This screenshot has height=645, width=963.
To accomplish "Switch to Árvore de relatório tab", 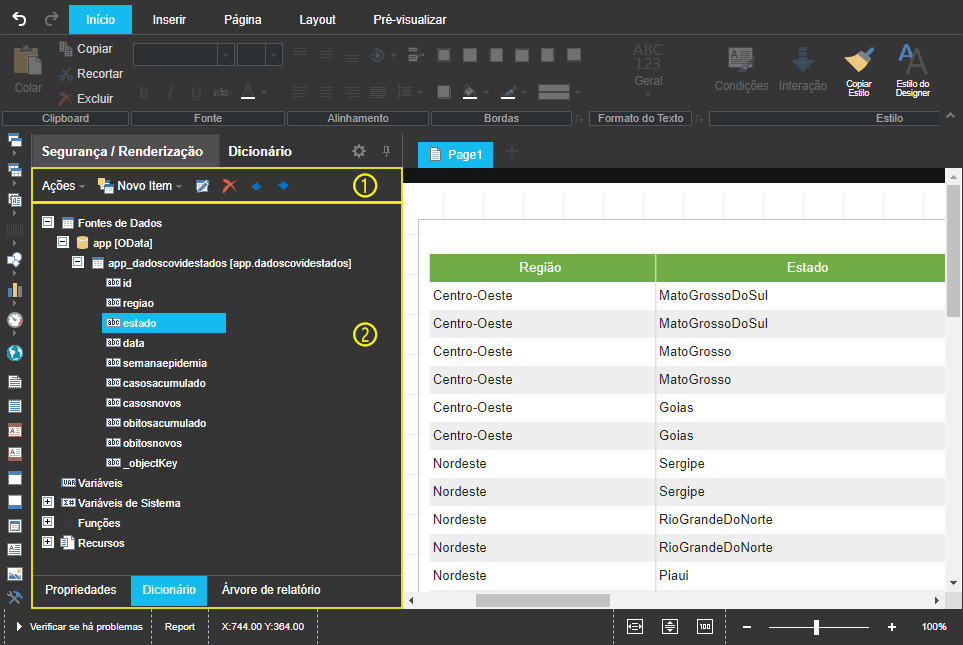I will (271, 590).
